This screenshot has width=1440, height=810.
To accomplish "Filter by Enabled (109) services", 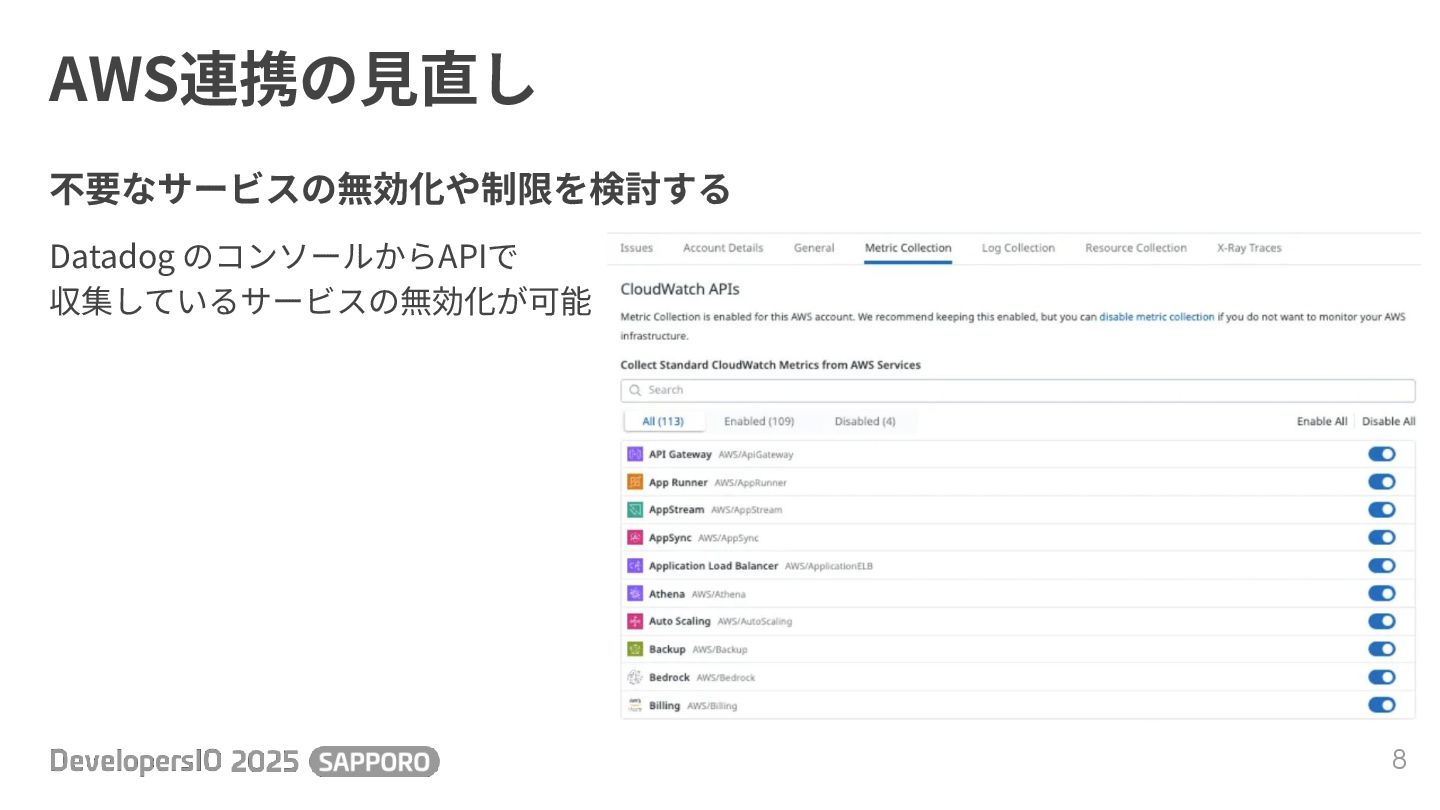I will (759, 421).
